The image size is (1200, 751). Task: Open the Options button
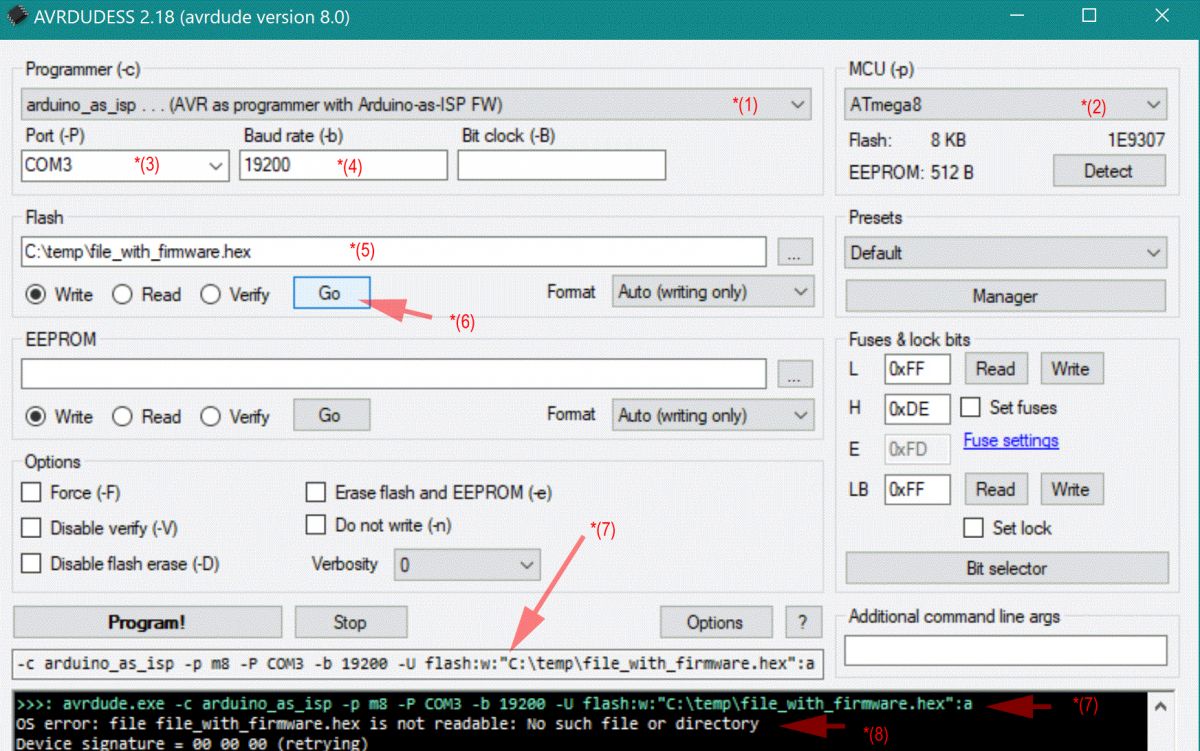(716, 622)
